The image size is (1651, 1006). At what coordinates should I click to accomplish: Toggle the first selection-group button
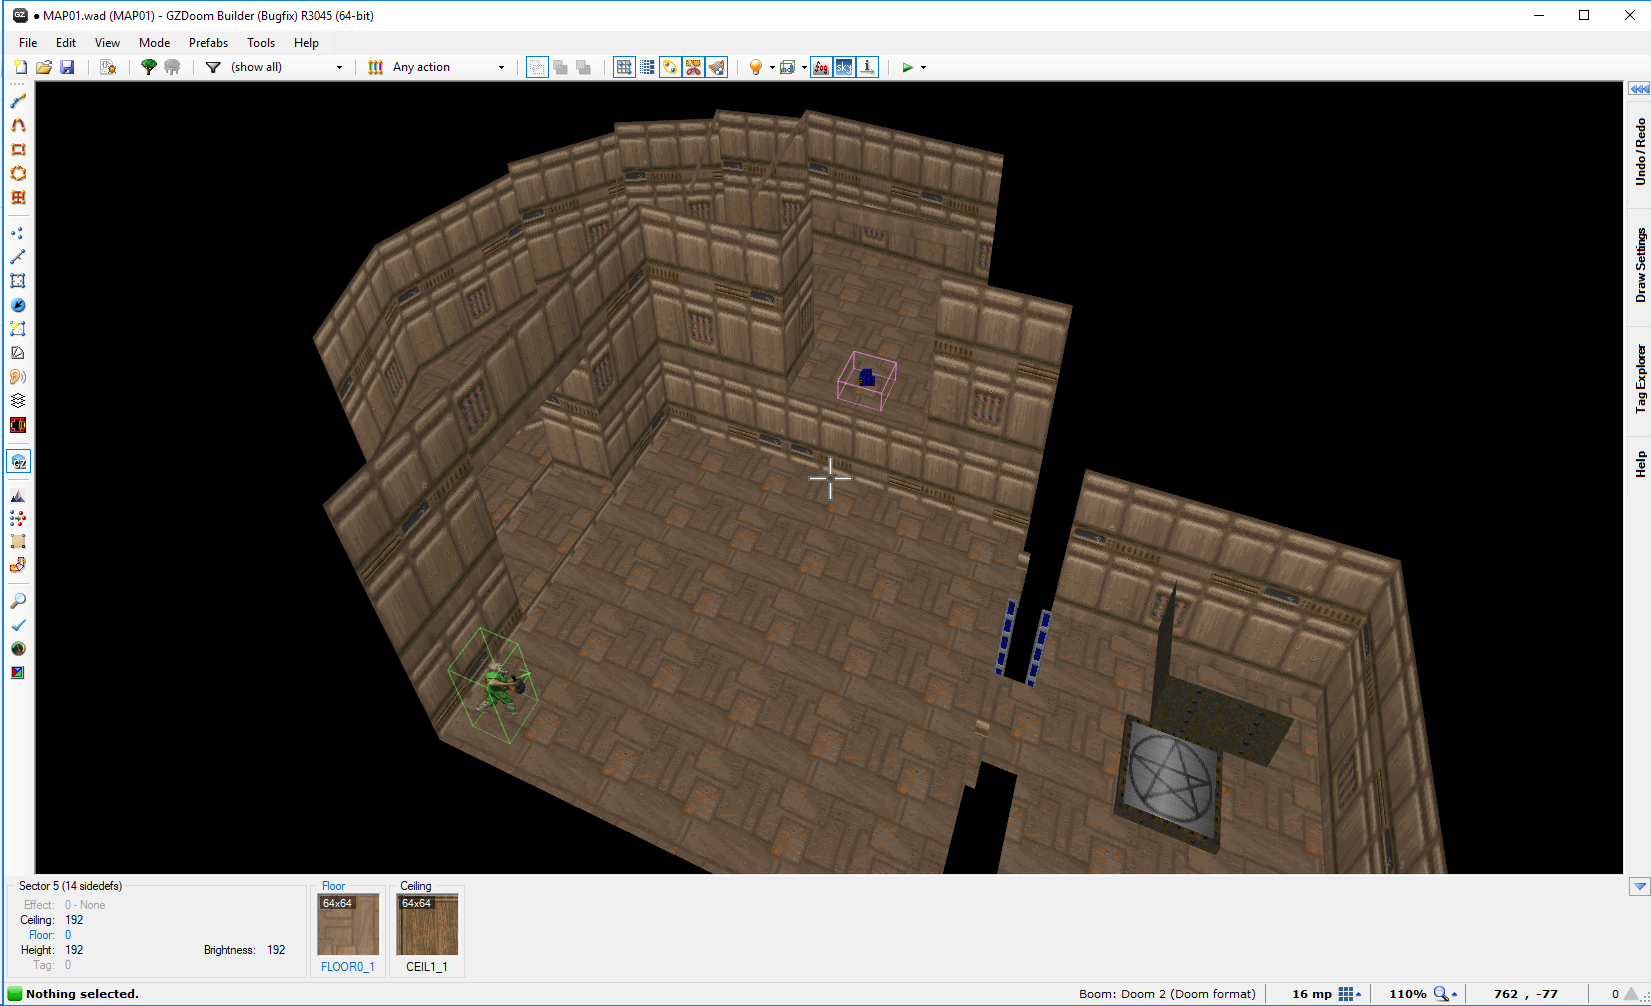[537, 67]
